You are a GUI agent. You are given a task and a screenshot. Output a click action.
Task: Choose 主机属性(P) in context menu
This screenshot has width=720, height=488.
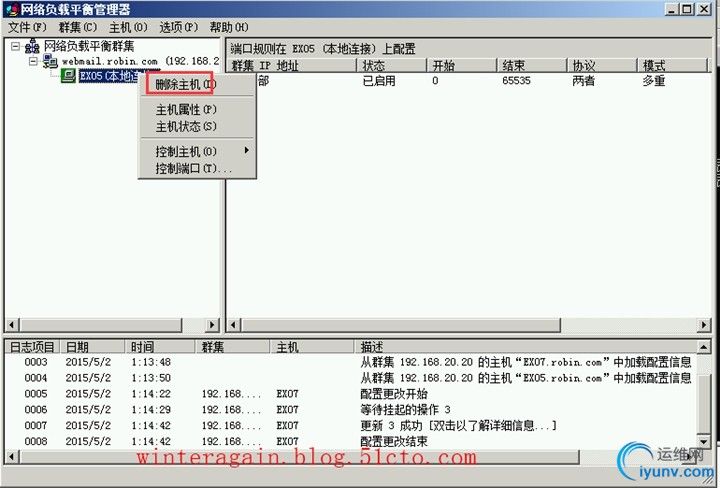pos(186,110)
